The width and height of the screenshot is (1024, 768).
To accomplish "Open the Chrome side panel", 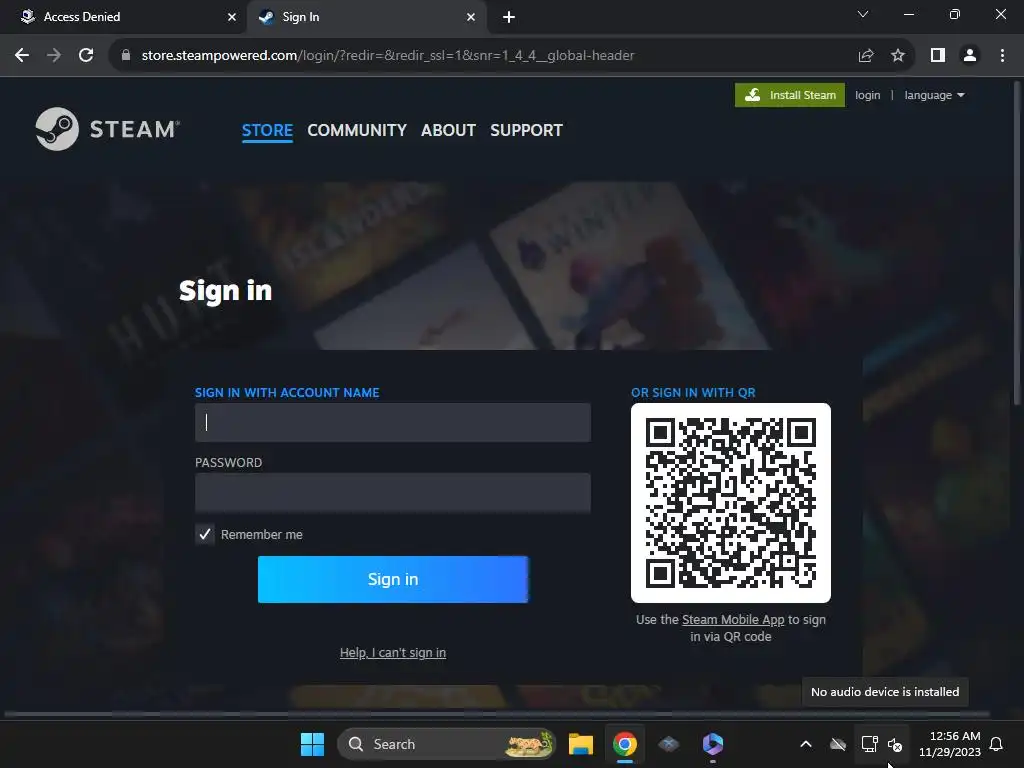I will pos(938,56).
